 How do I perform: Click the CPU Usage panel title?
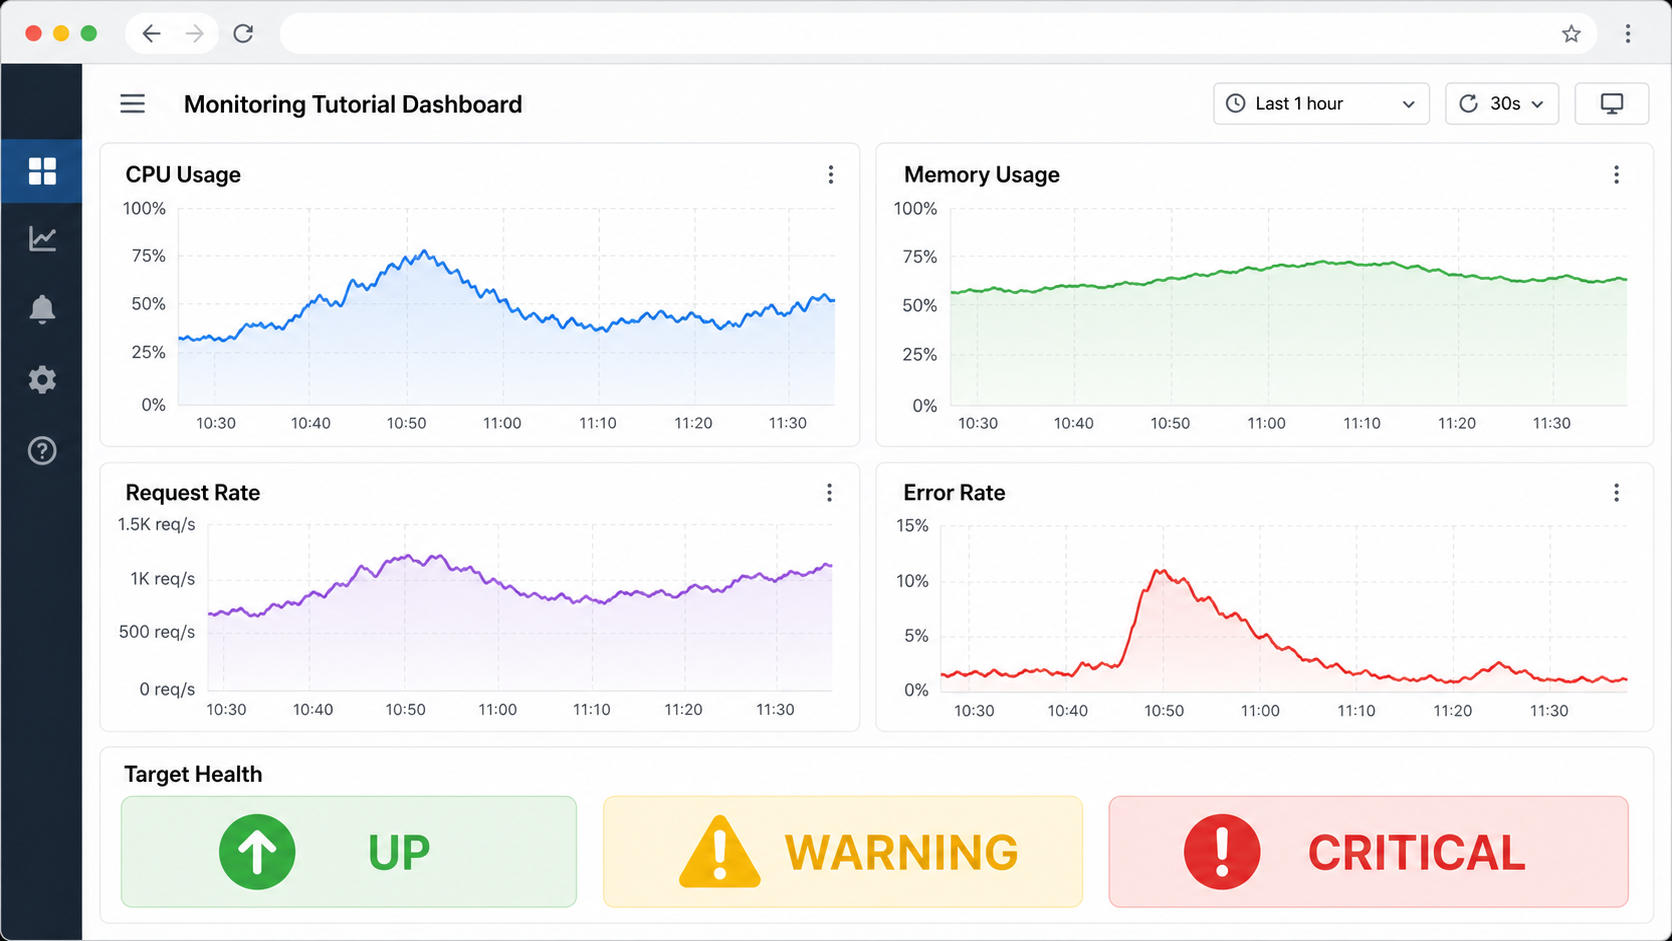[x=183, y=175]
